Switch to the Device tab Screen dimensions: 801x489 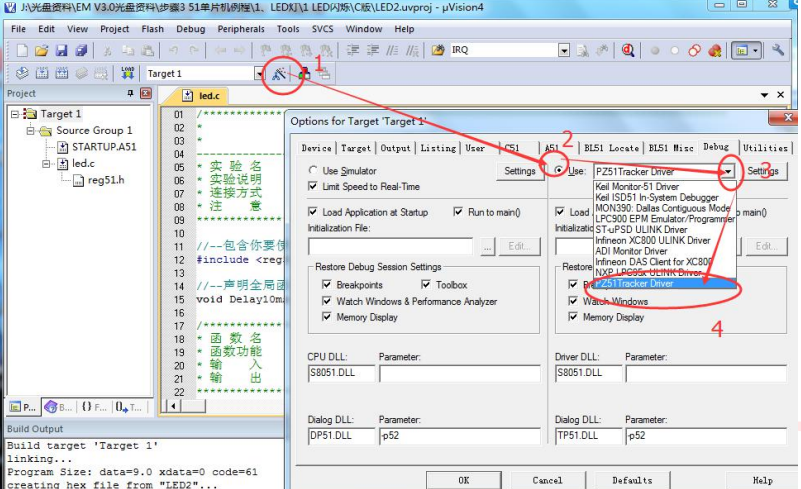pyautogui.click(x=316, y=148)
